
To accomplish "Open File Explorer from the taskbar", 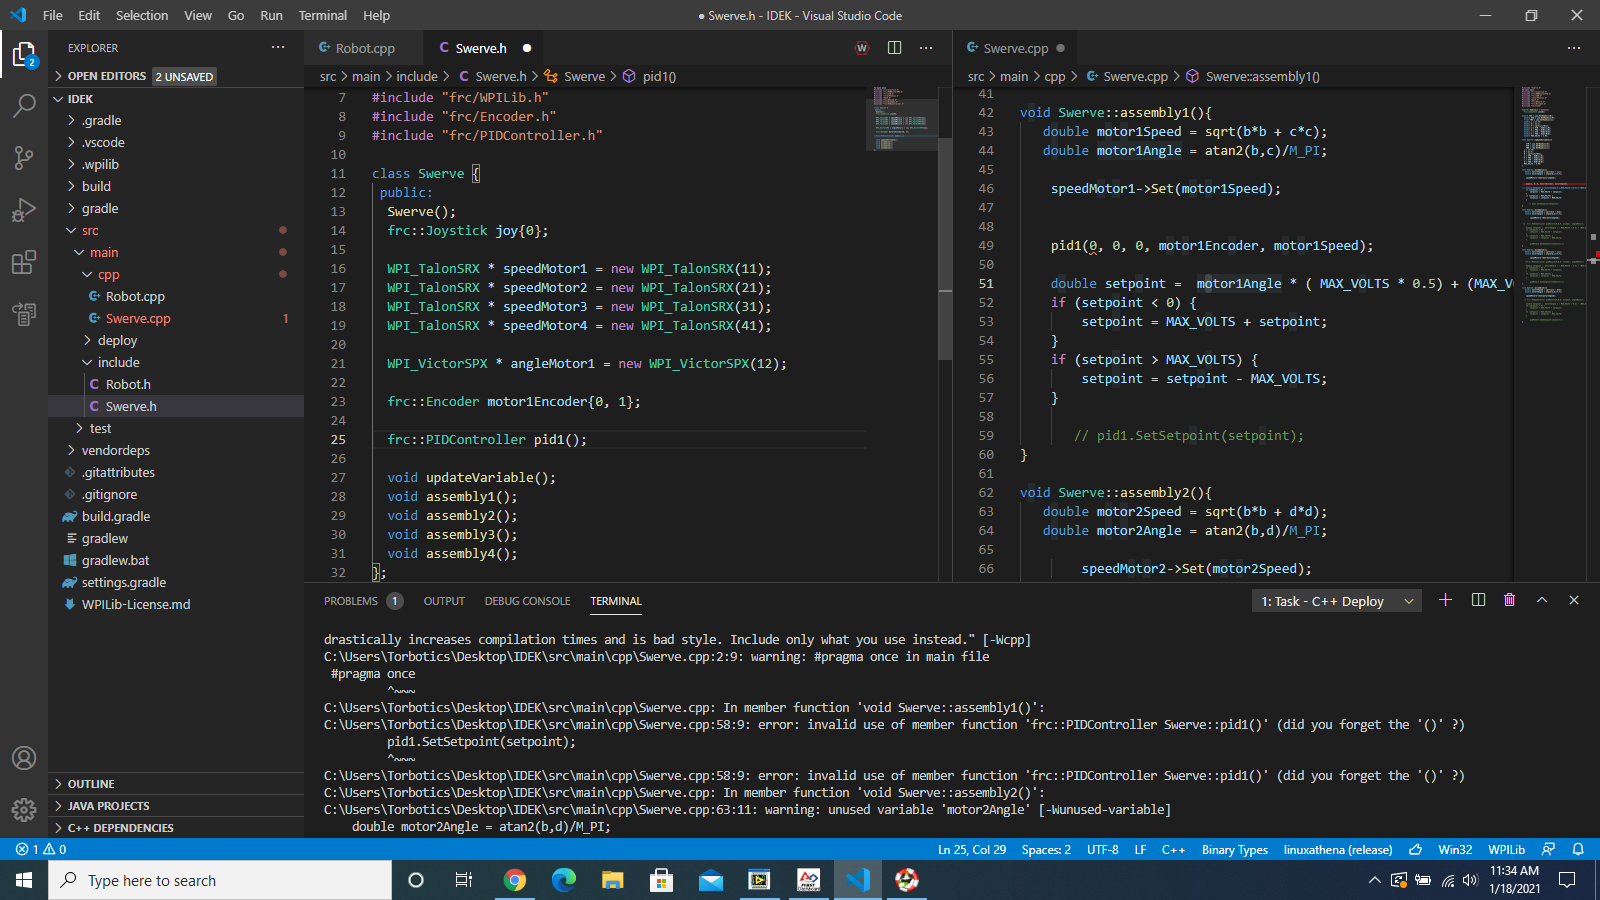I will (x=613, y=880).
